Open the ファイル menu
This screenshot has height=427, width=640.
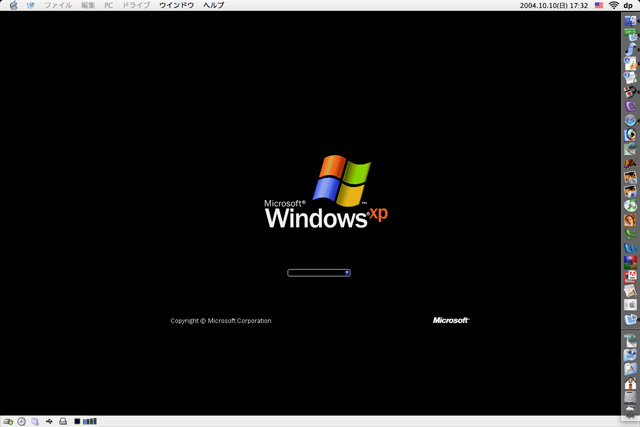pyautogui.click(x=57, y=5)
